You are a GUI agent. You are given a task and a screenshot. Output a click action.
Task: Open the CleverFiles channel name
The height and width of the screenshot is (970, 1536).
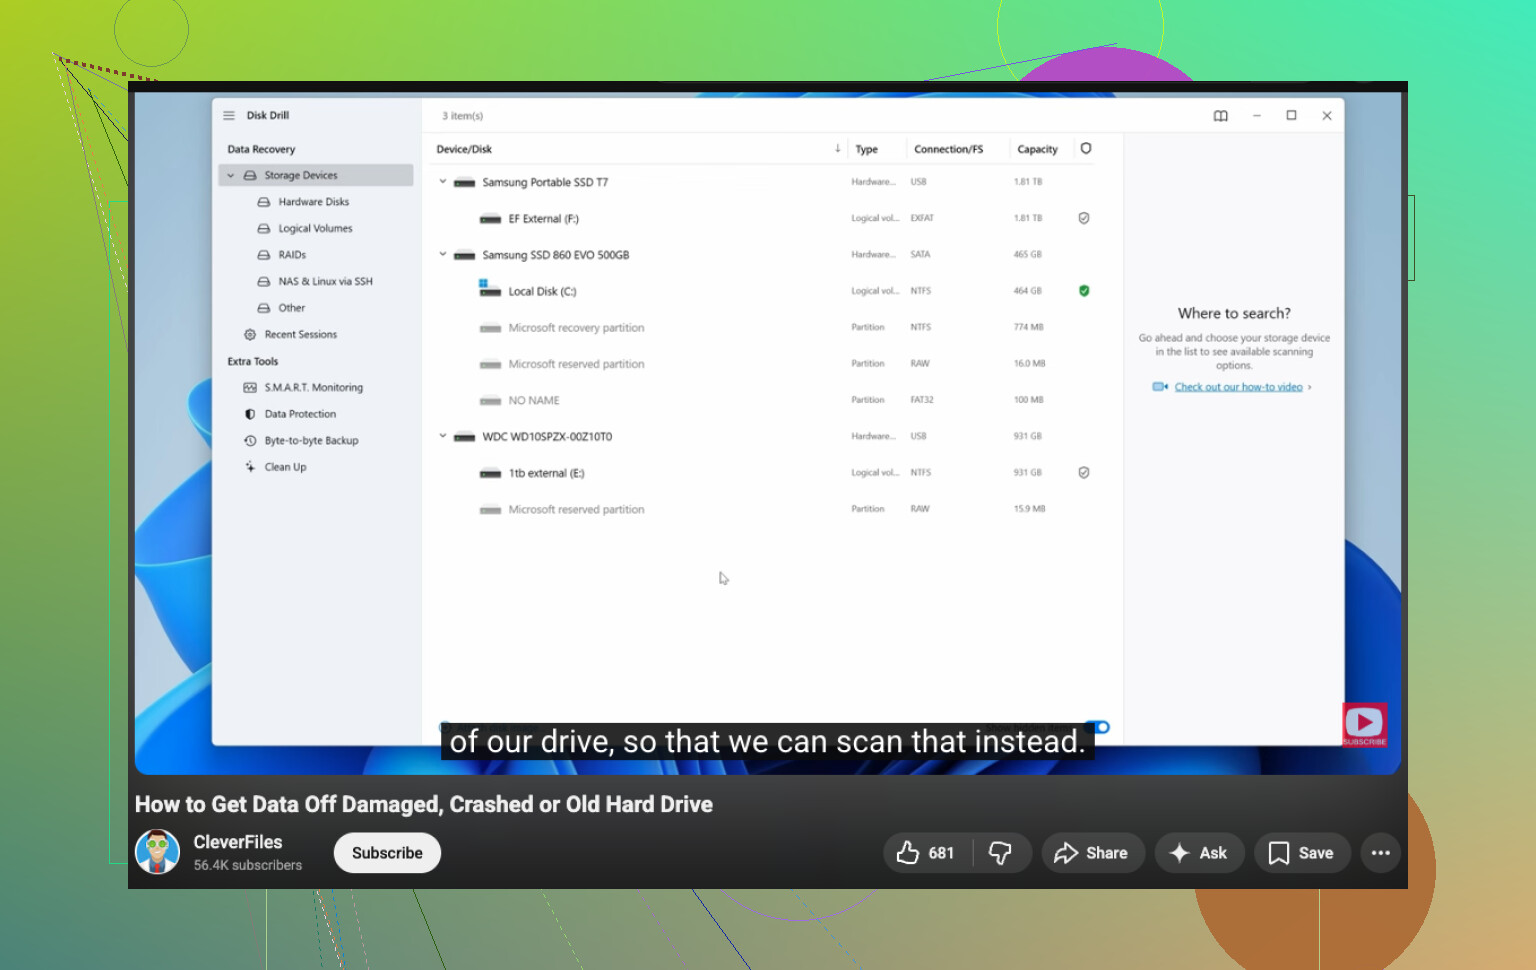point(238,842)
